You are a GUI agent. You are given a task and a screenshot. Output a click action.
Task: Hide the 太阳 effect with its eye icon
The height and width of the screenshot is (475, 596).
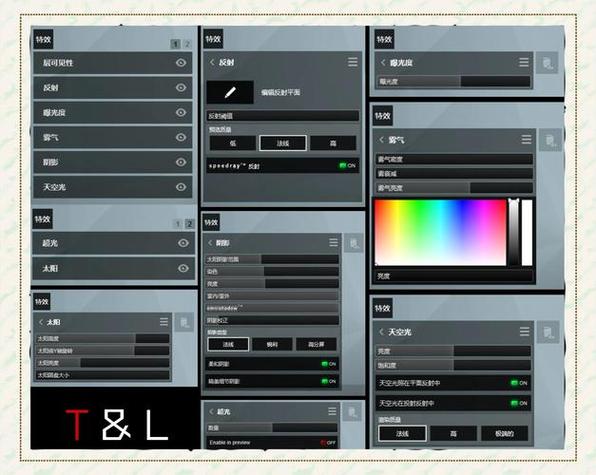click(183, 268)
